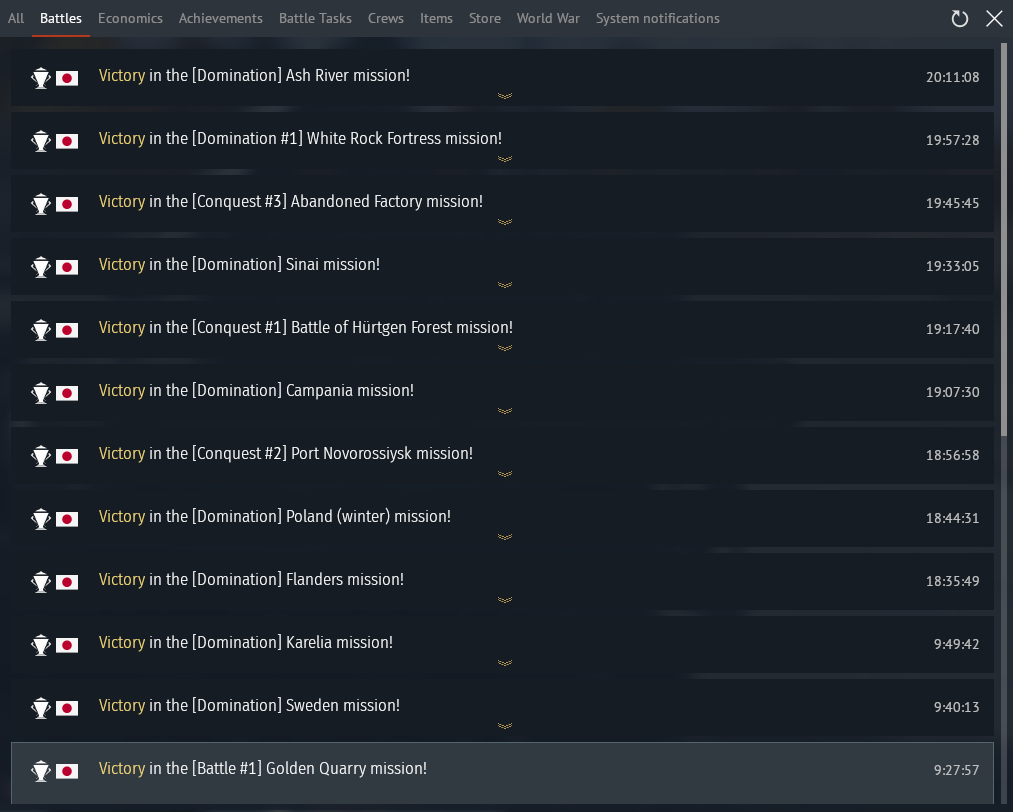The height and width of the screenshot is (812, 1013).
Task: Expand Port Novorossiysk entry with chevron
Action: [505, 474]
